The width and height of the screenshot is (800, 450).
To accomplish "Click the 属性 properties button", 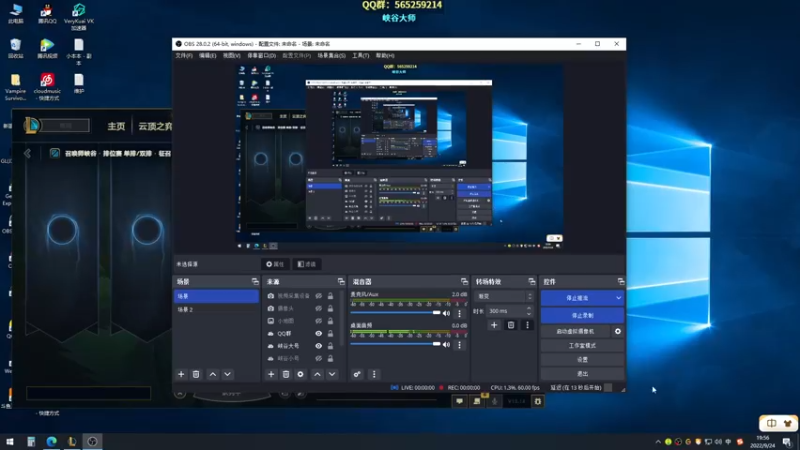I will 275,264.
